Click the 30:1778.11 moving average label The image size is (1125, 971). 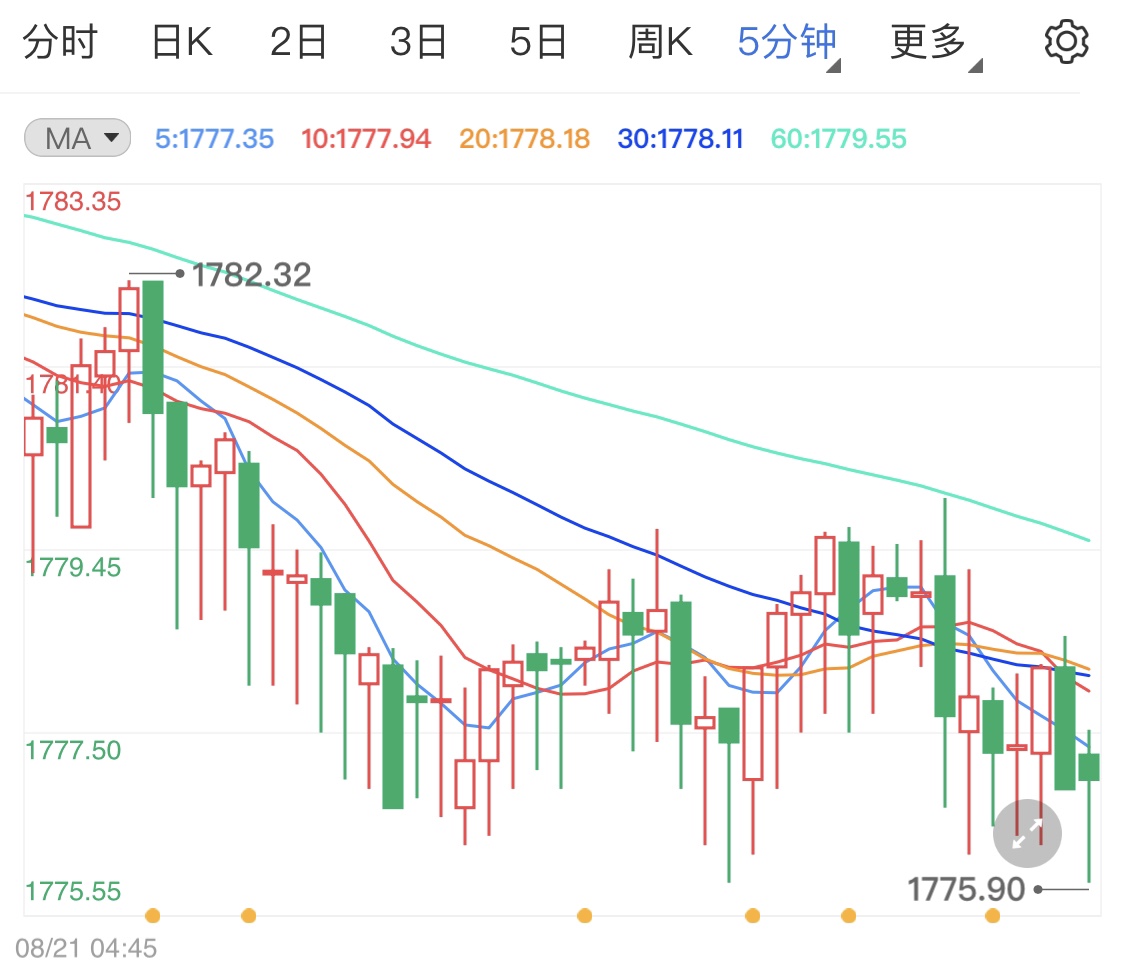(x=680, y=138)
